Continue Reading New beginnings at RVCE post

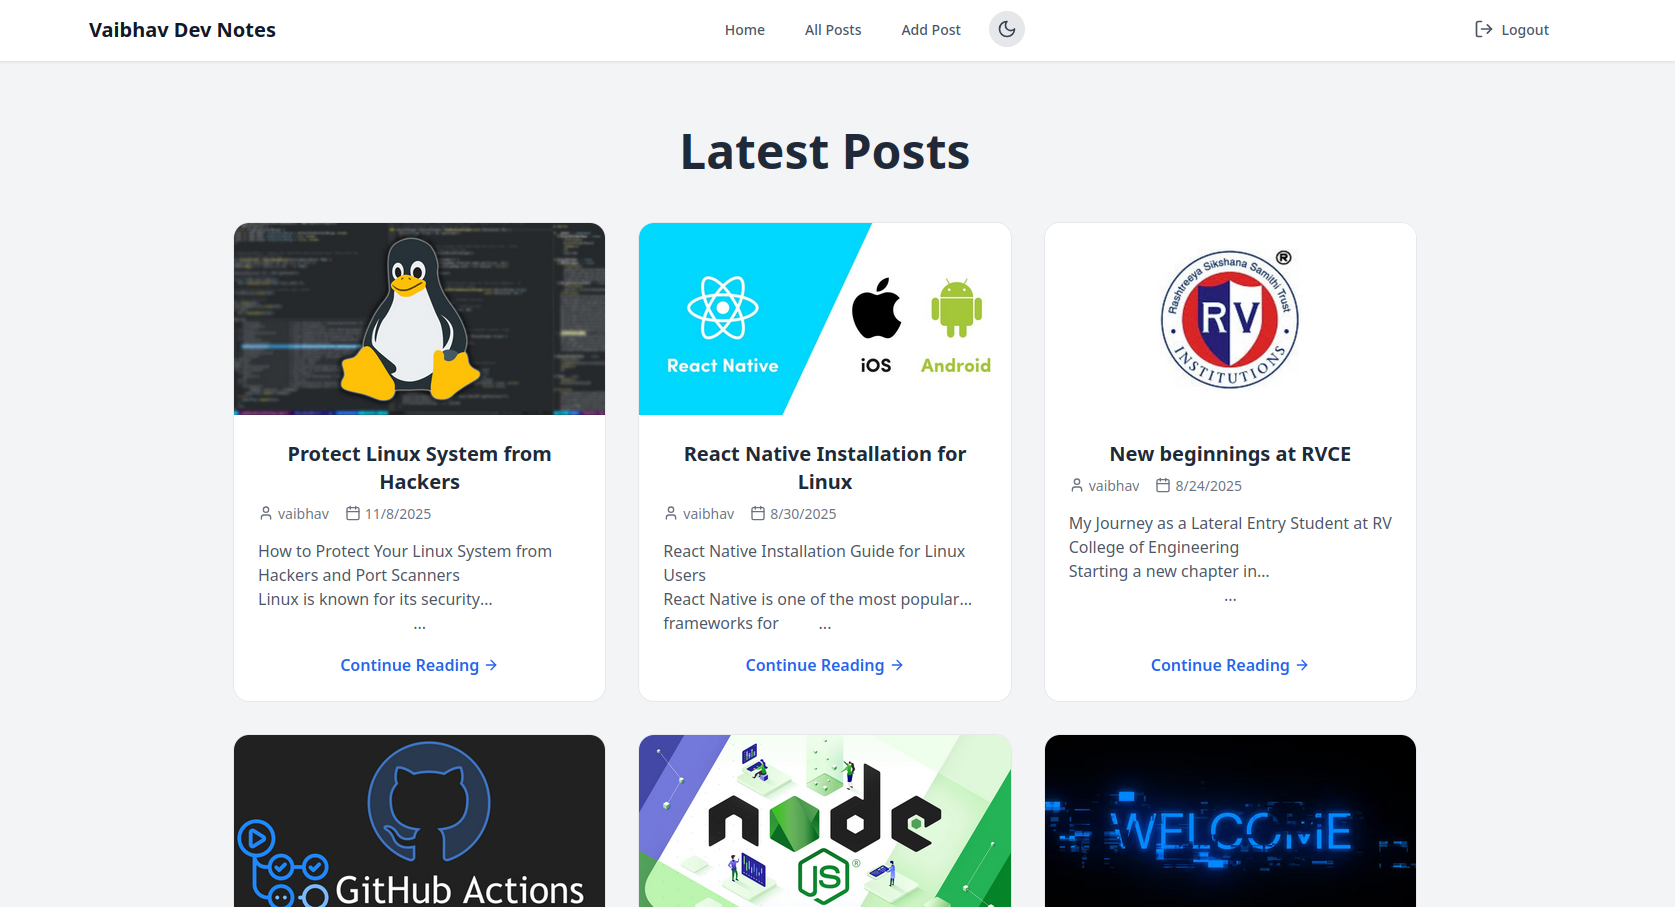[x=1229, y=665]
